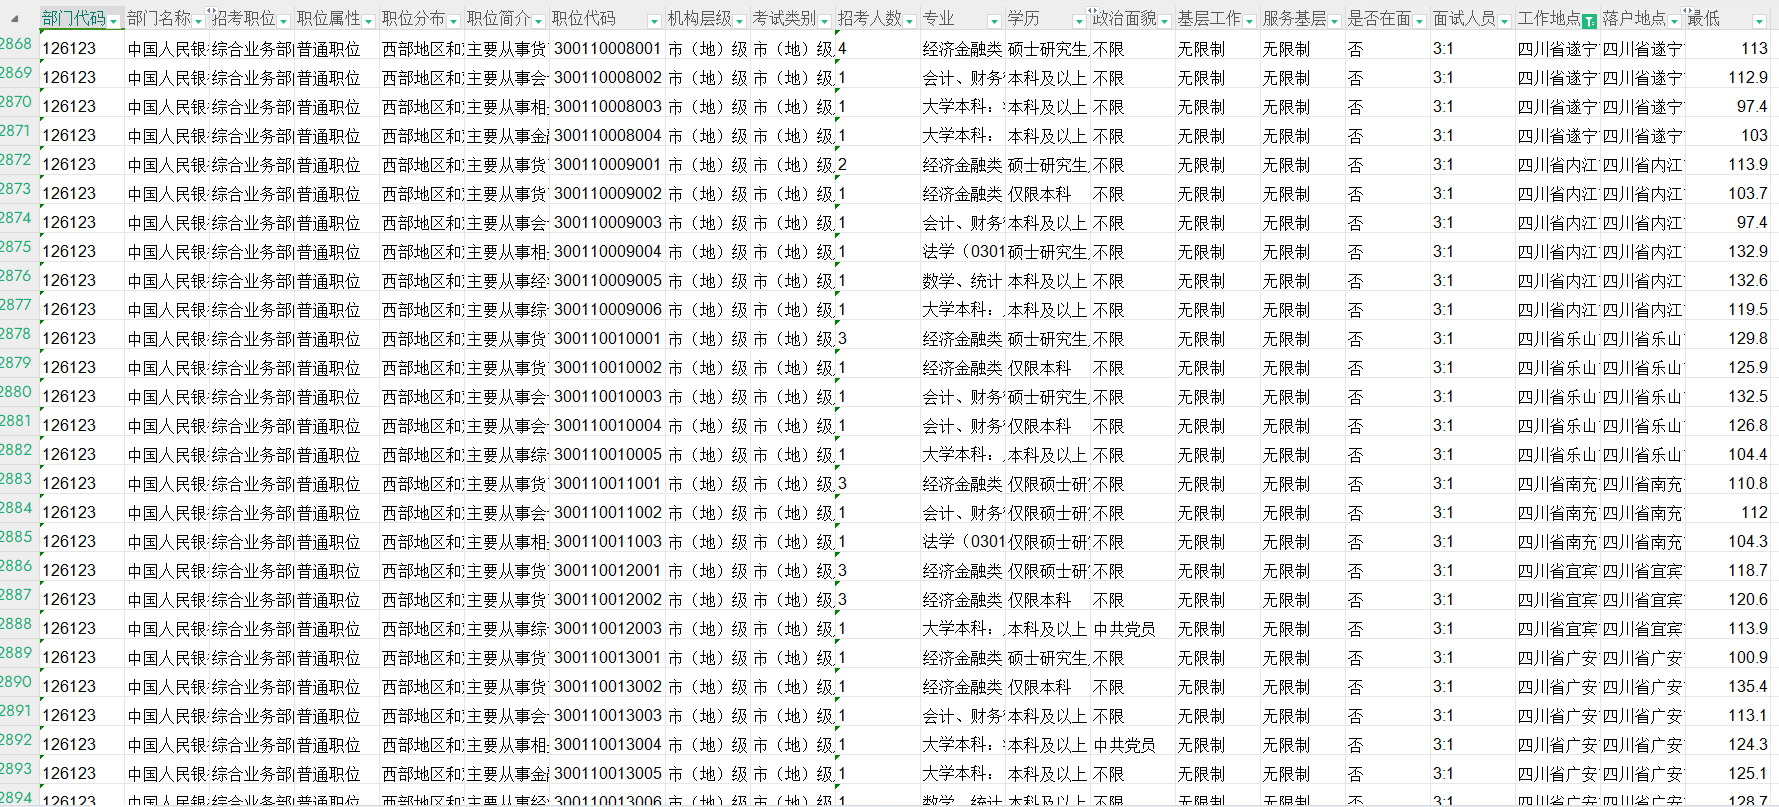
Task: Open the 职位简介 filter dropdown
Action: 539,21
